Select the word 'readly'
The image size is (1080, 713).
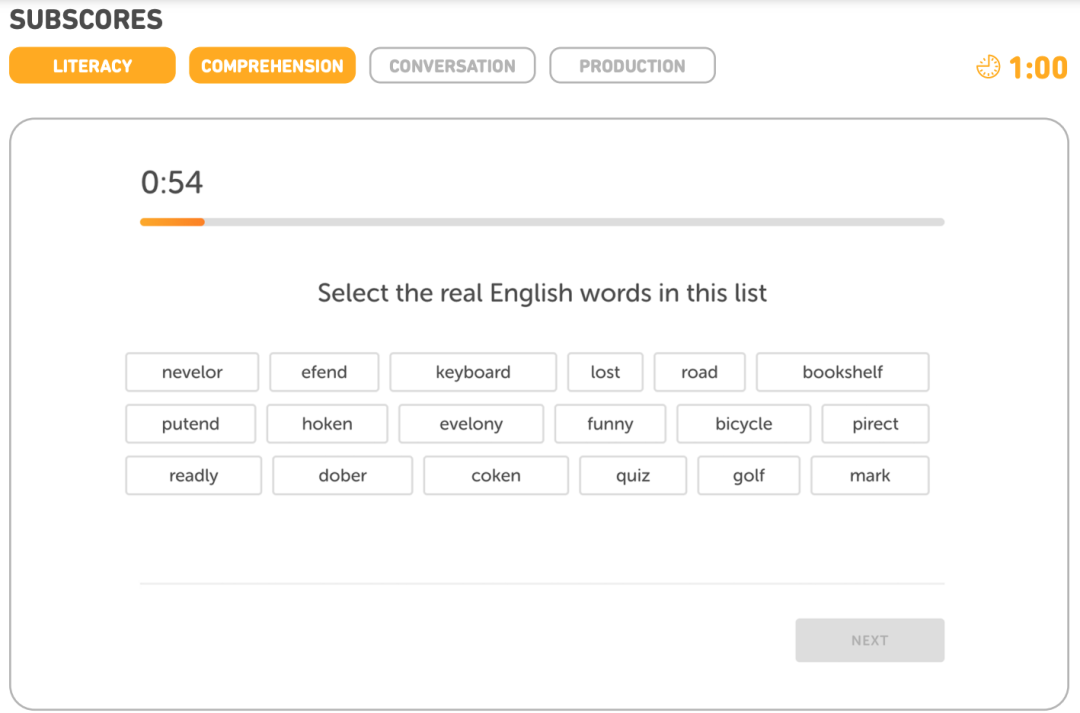[x=193, y=476]
